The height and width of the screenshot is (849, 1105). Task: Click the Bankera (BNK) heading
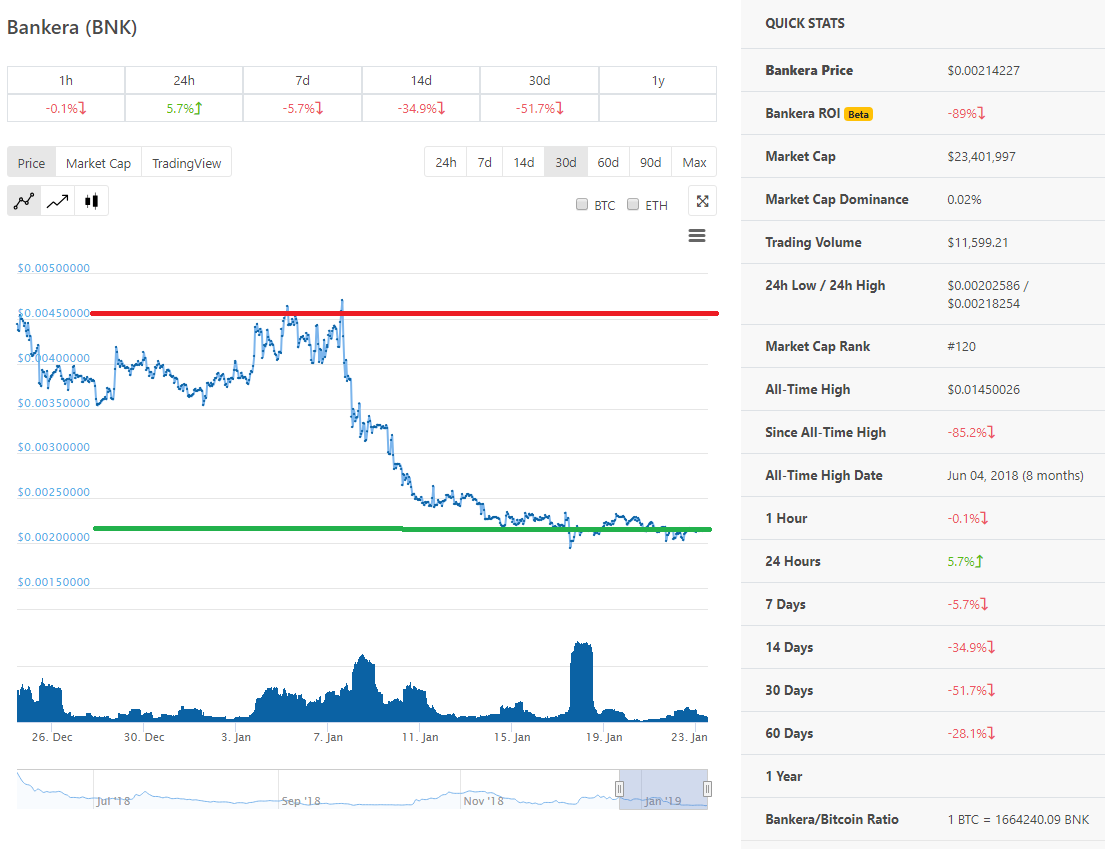coord(72,27)
